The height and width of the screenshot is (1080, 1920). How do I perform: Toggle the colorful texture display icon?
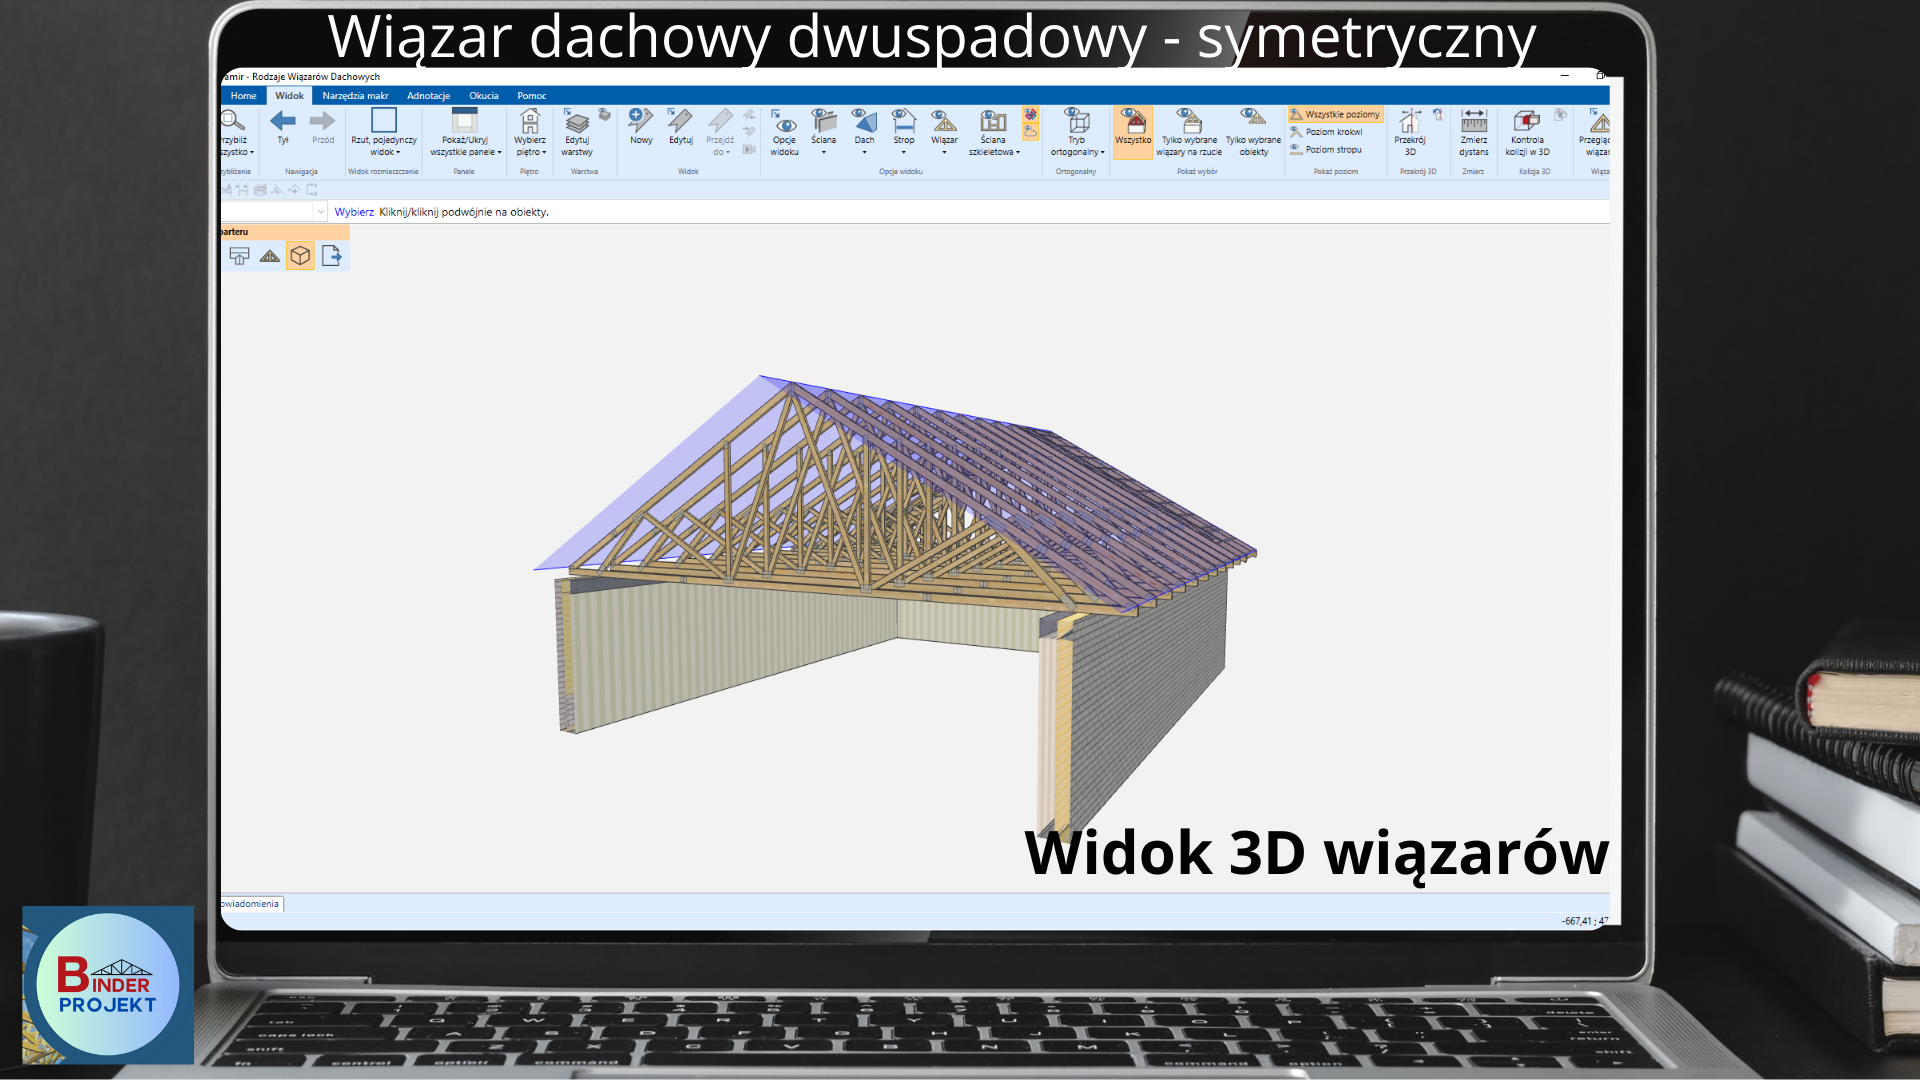[x=1030, y=115]
